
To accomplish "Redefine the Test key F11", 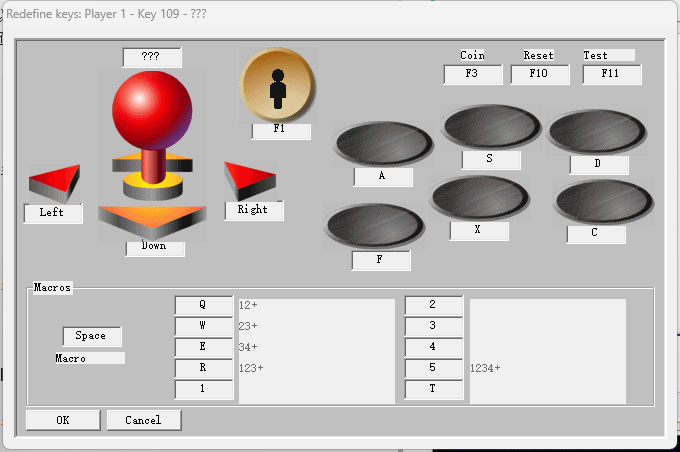I will click(611, 74).
